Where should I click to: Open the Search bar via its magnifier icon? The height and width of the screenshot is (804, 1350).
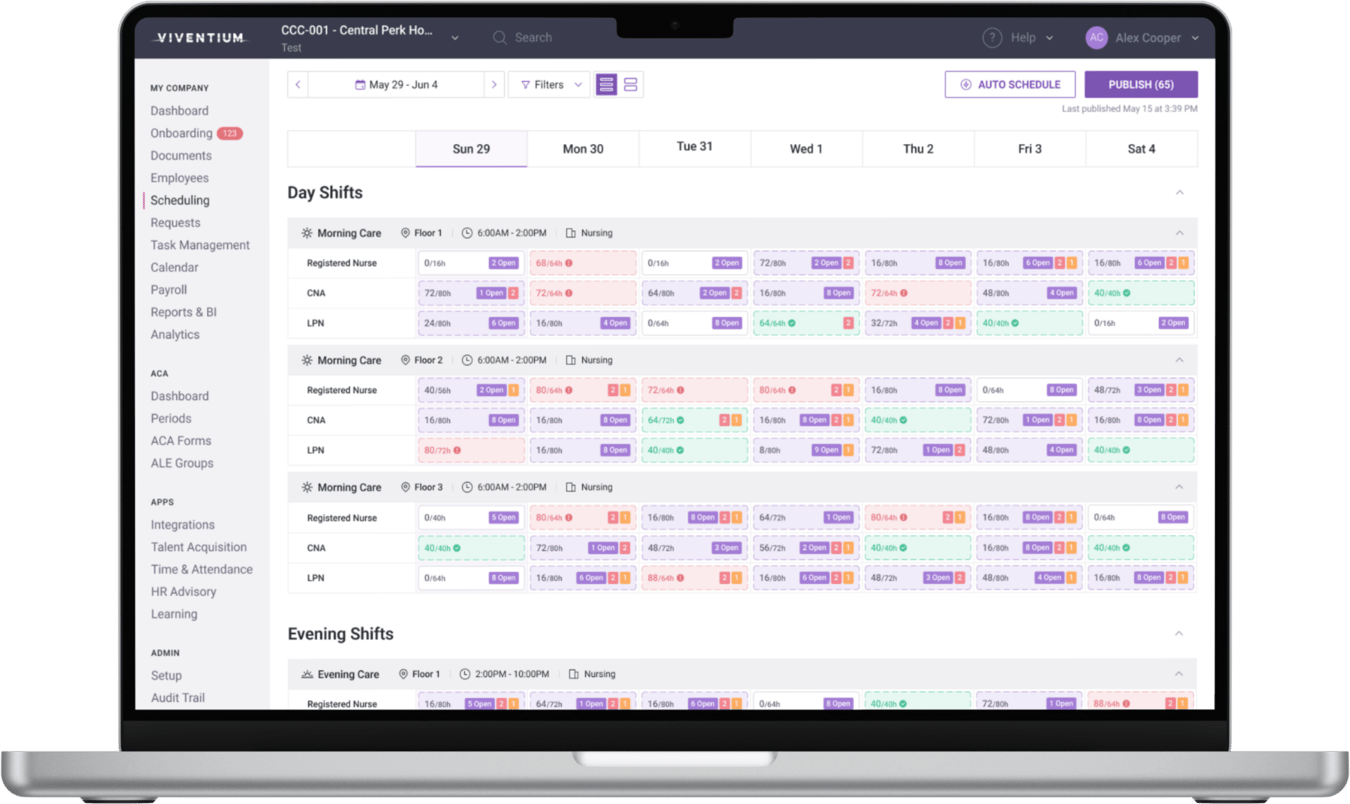click(x=499, y=37)
